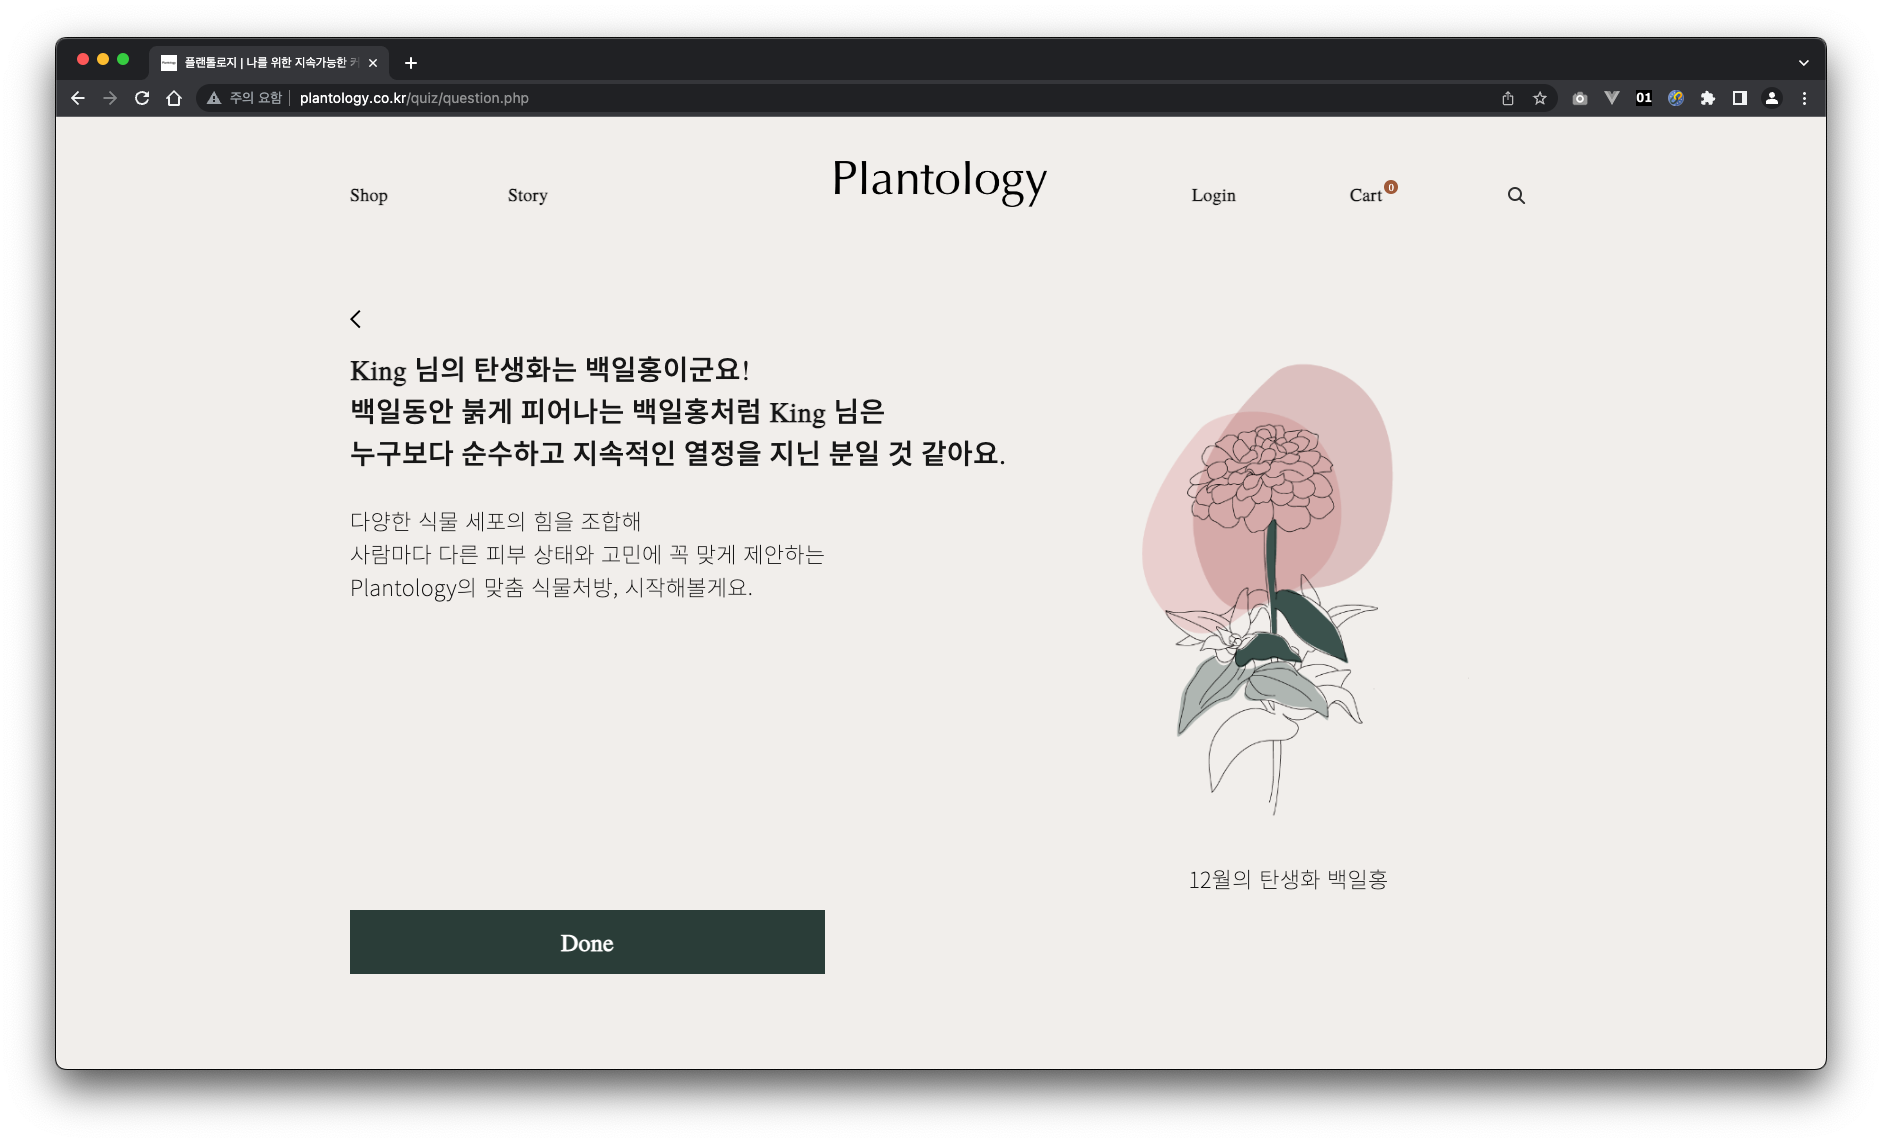Click the zinnia flower illustration
1882x1143 pixels.
pos(1267,590)
